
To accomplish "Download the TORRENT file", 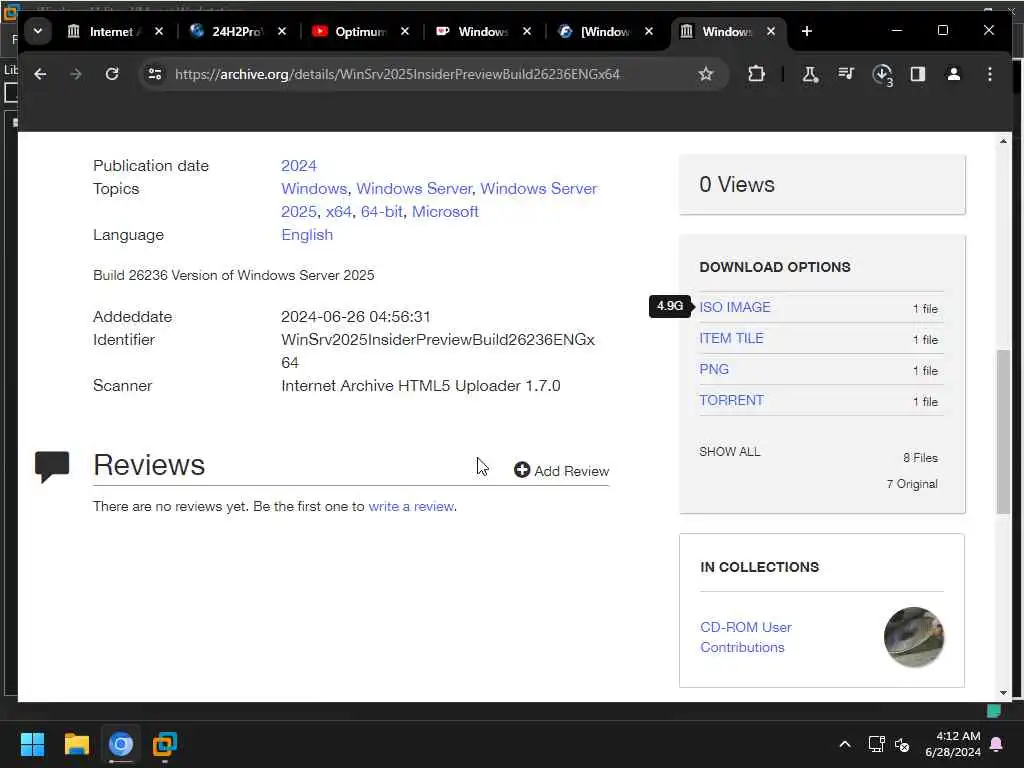I will (731, 400).
